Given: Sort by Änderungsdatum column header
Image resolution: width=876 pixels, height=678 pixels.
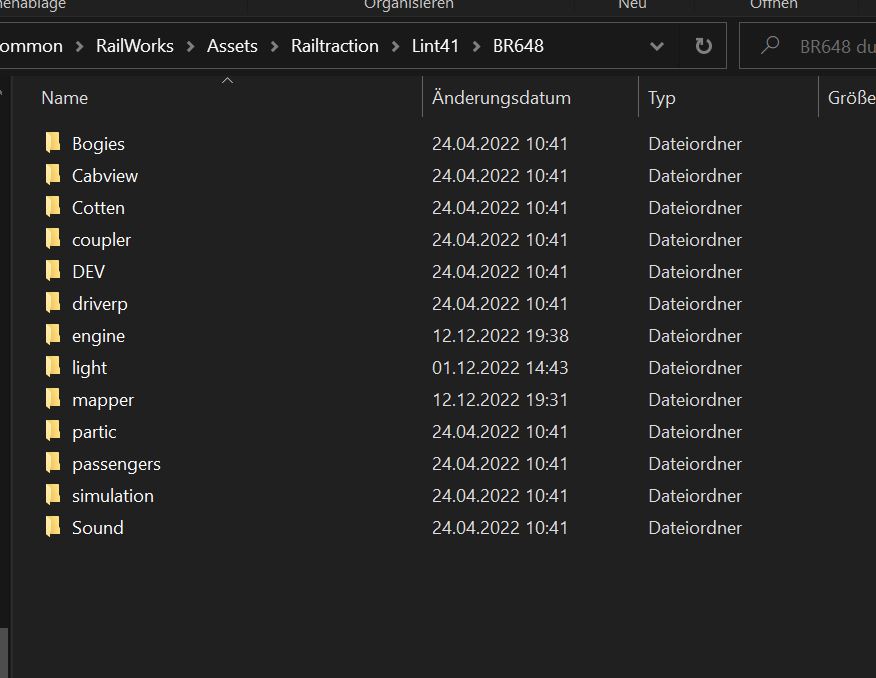Looking at the screenshot, I should [501, 98].
